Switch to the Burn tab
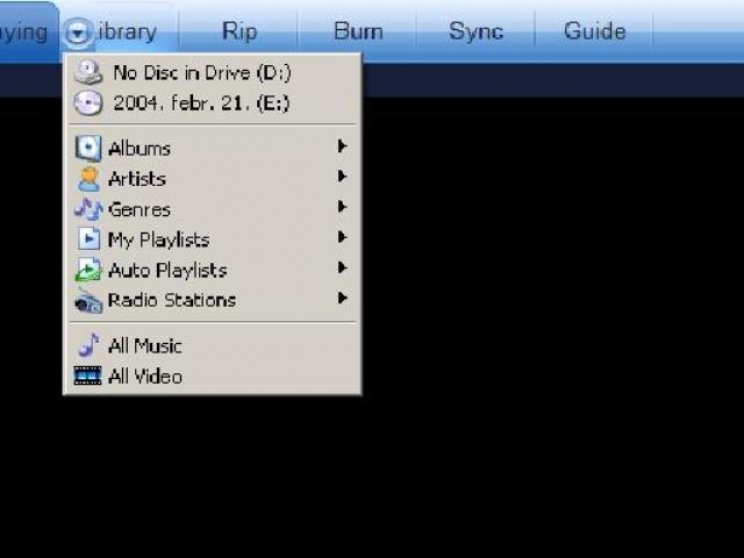The width and height of the screenshot is (744, 558). [x=358, y=32]
